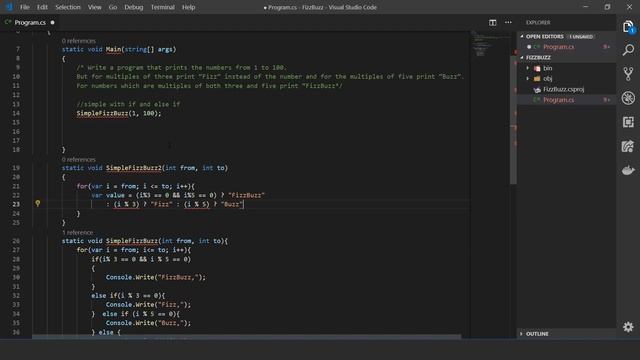Open the Explorer view in activity bar

[628, 27]
